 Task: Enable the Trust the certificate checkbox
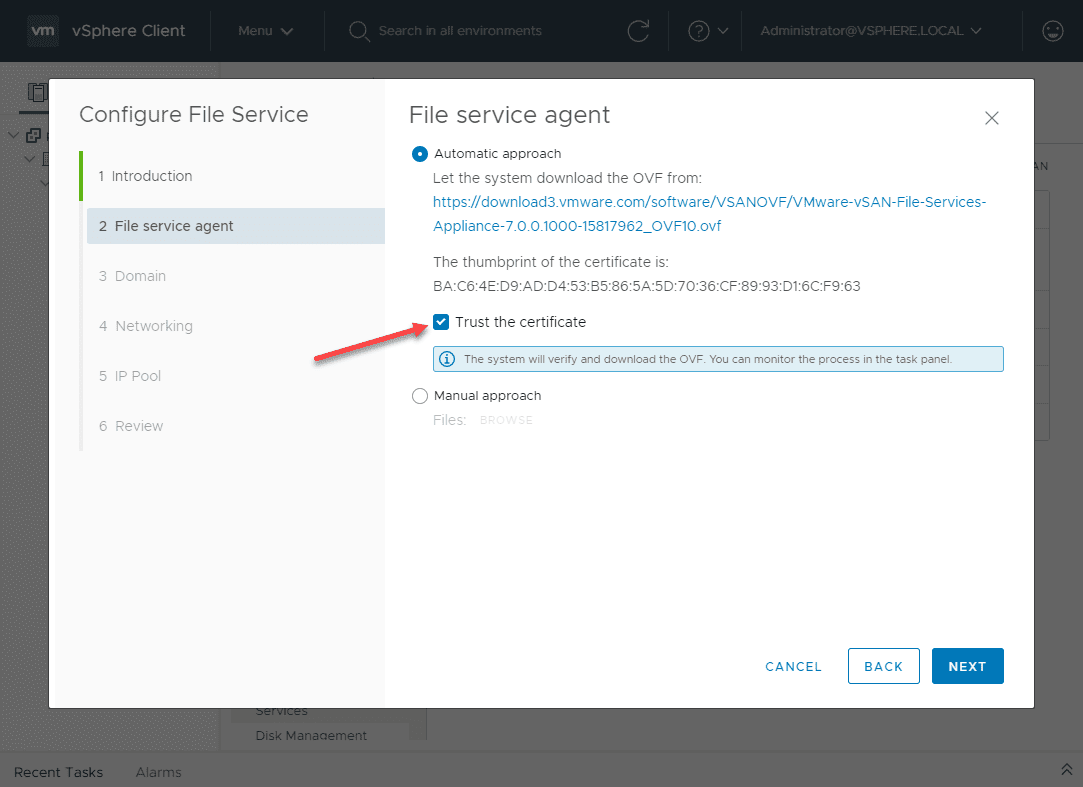point(441,322)
